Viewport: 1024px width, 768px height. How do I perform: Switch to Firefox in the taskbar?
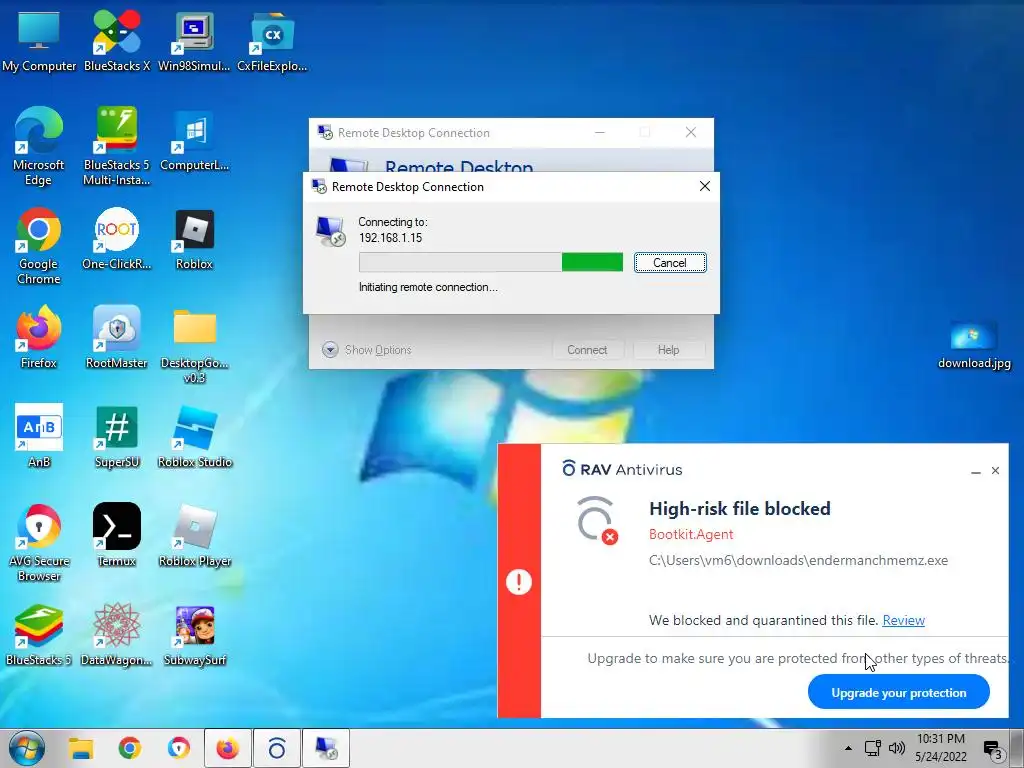point(227,748)
